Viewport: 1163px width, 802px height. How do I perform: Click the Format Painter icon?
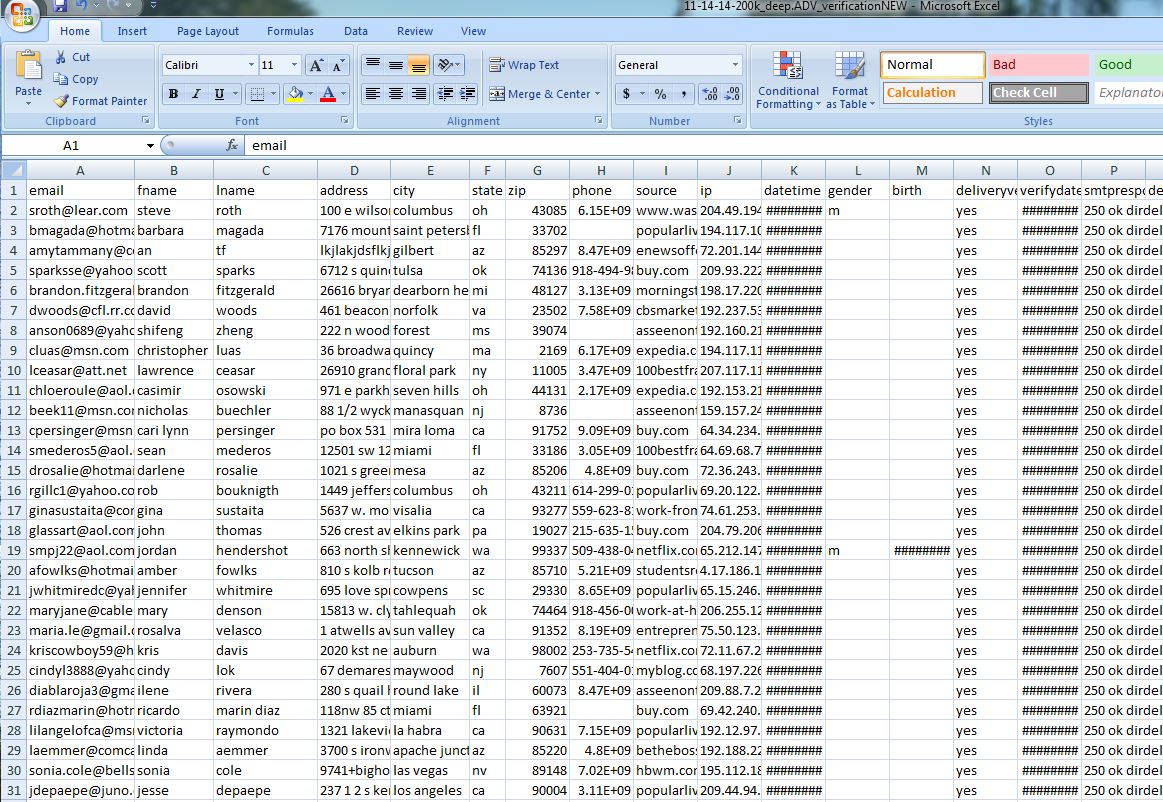point(62,100)
